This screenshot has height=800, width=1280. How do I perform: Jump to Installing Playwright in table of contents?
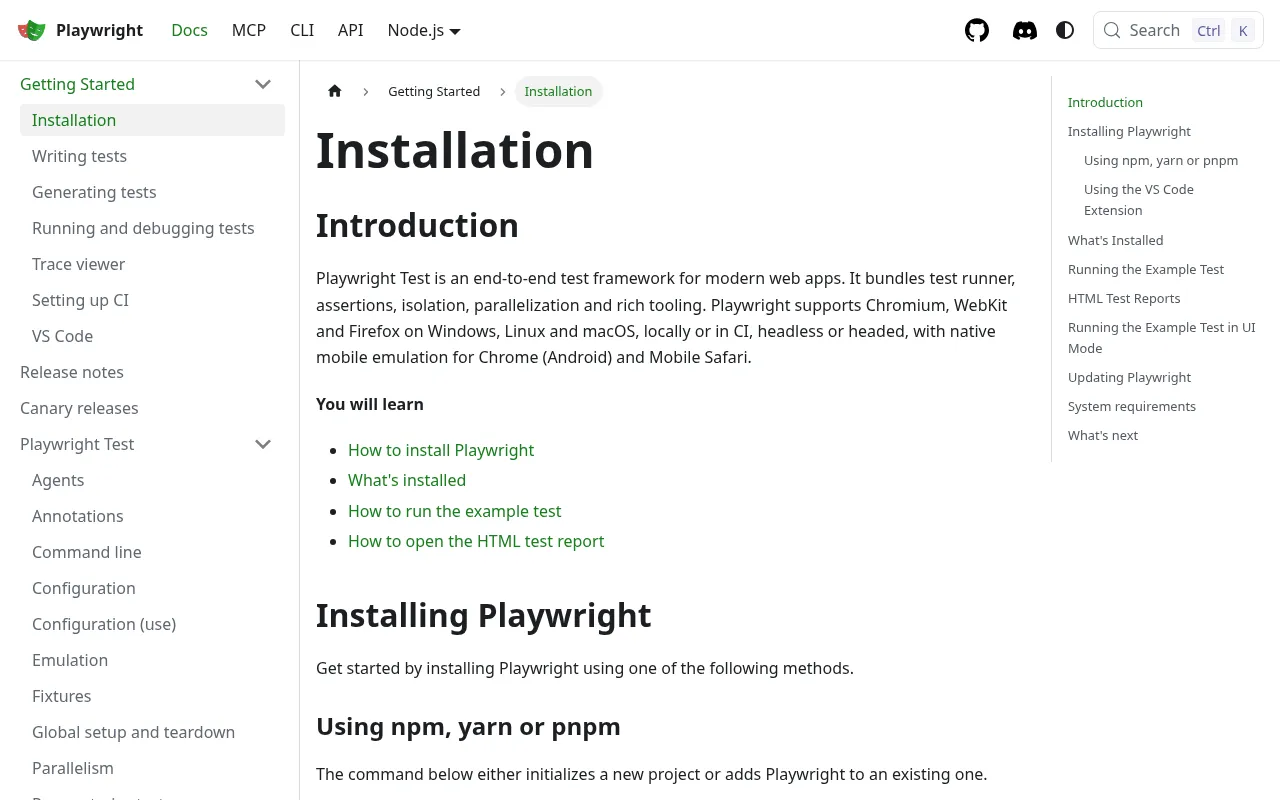1129,131
